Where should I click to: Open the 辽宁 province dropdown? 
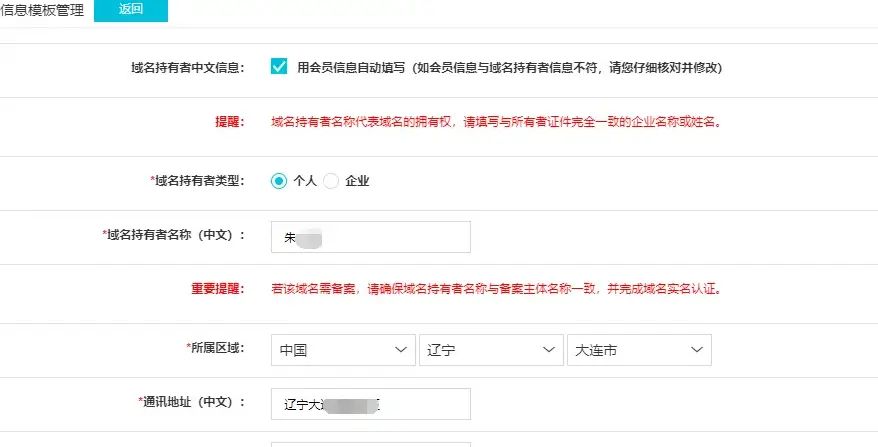coord(490,350)
